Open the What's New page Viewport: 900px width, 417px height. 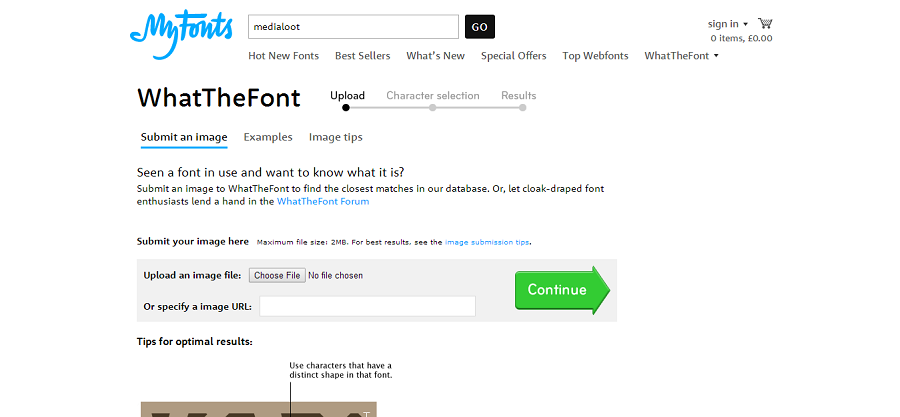(436, 56)
